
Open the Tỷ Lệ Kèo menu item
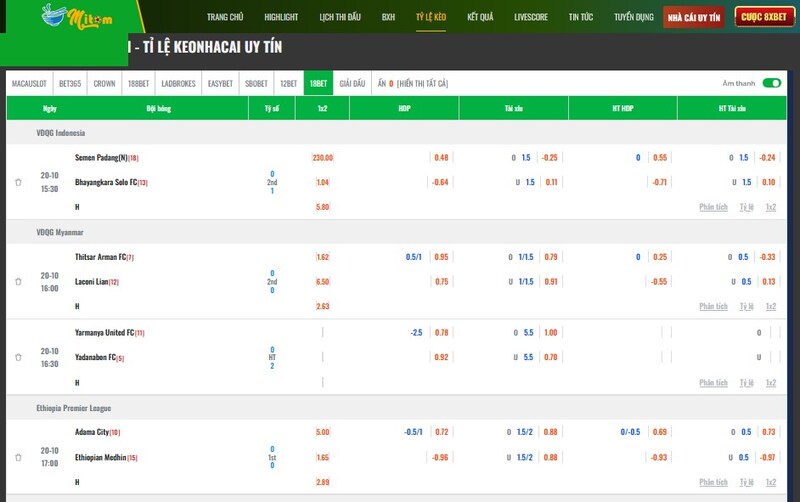tap(432, 17)
